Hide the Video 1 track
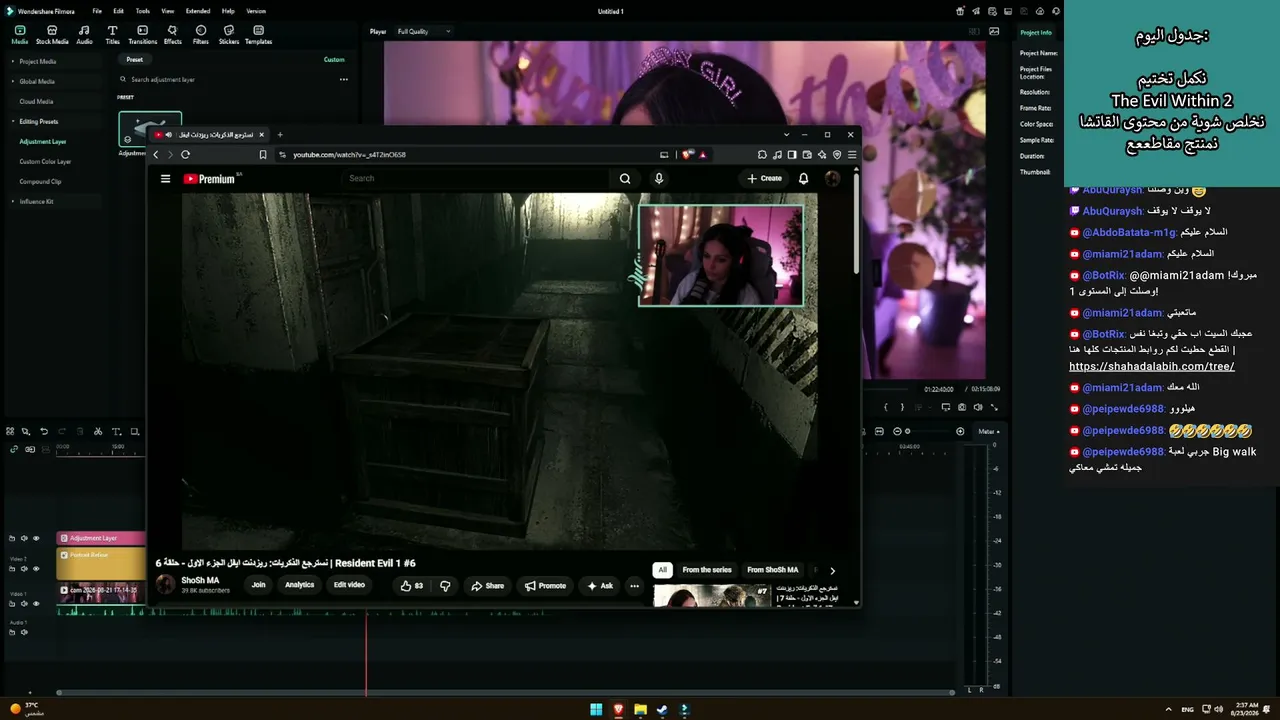This screenshot has width=1280, height=720. (36, 603)
